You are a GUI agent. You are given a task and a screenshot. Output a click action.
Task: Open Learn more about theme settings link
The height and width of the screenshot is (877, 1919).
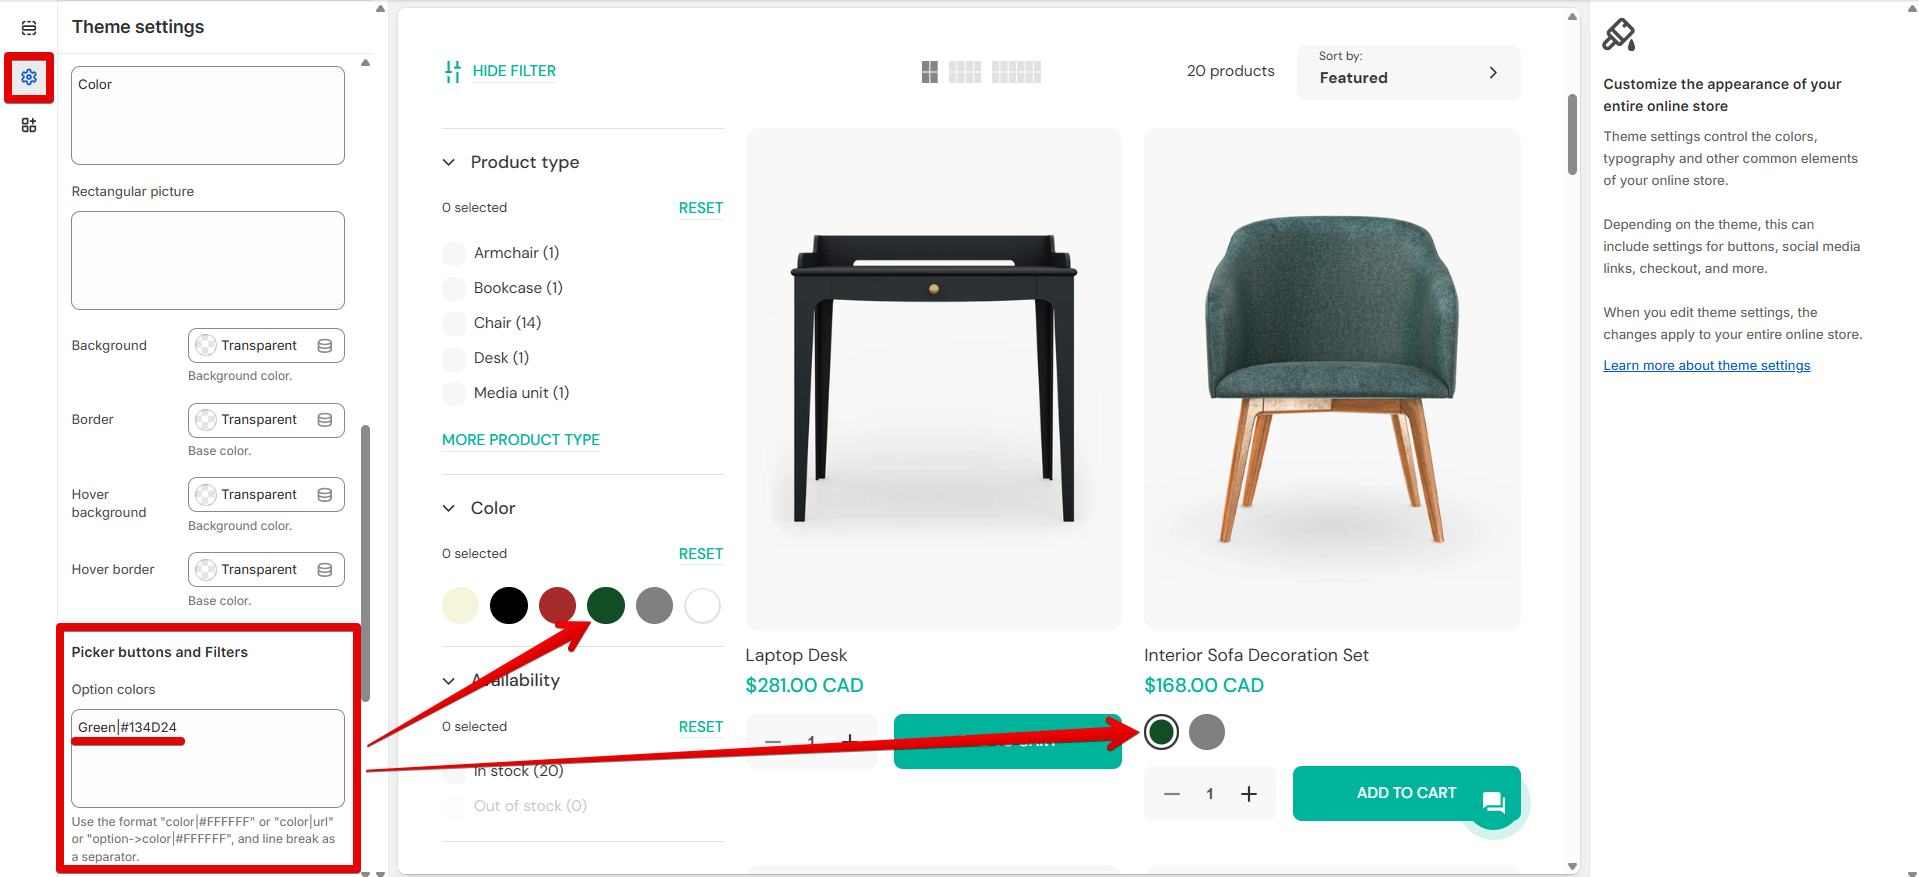(1706, 366)
